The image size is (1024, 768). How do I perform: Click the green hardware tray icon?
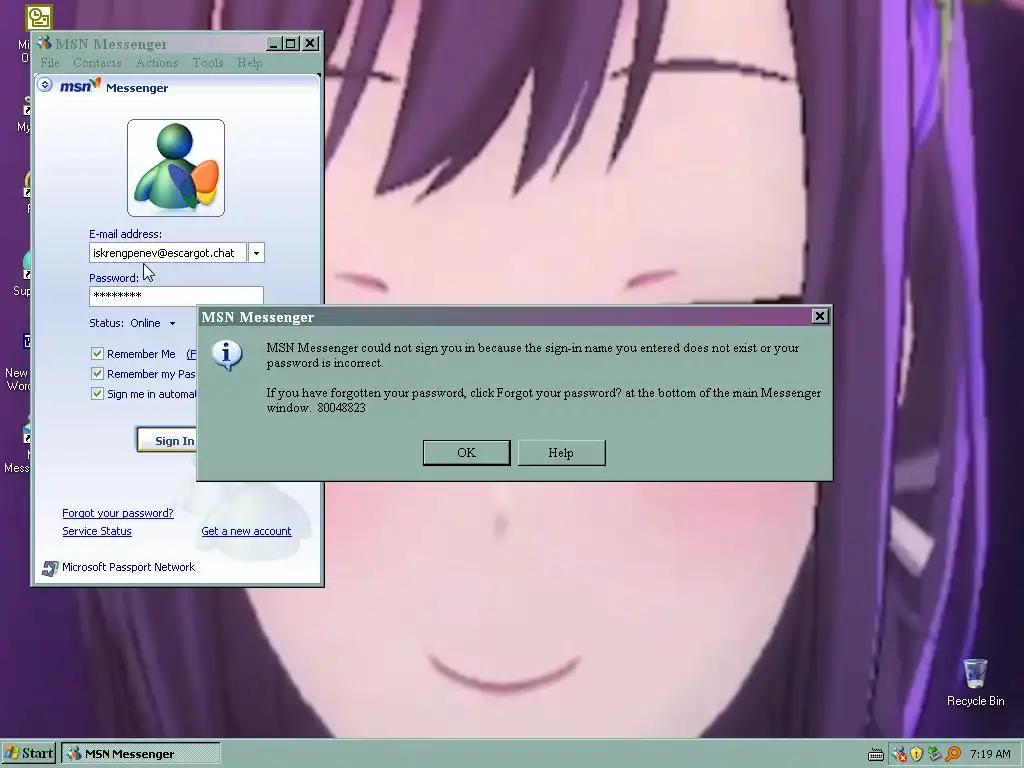[x=934, y=754]
